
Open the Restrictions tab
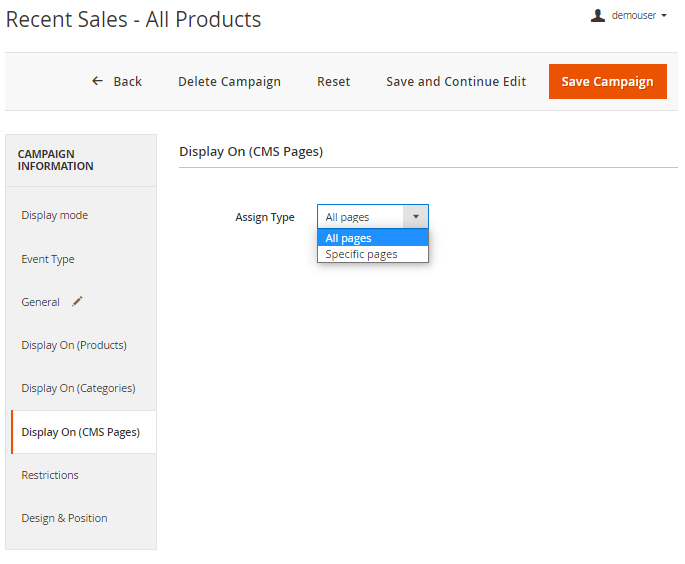pos(50,475)
